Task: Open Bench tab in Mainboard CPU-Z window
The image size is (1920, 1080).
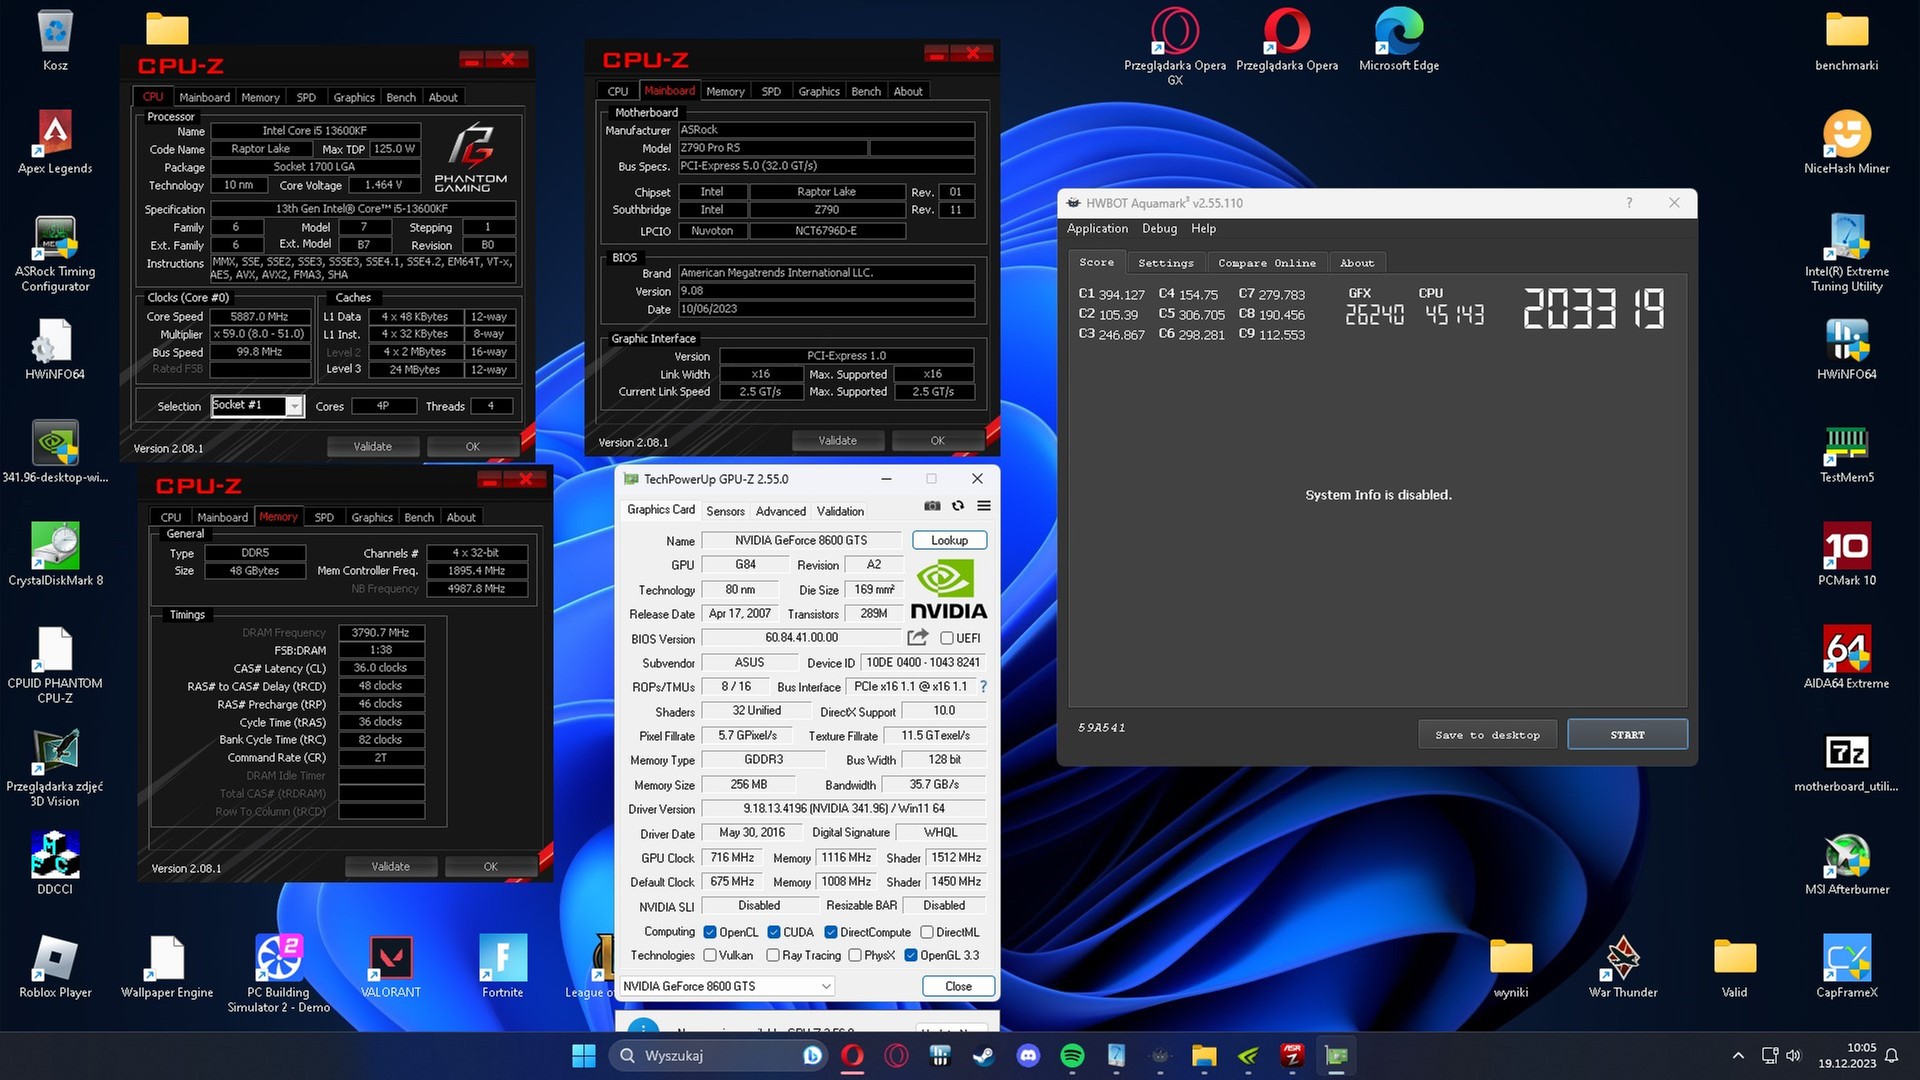Action: 866,91
